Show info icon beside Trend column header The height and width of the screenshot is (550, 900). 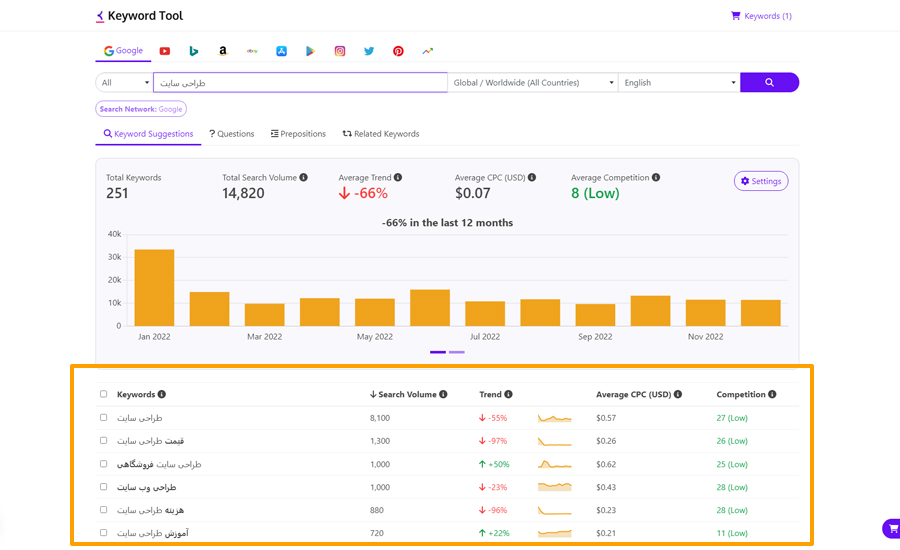509,394
